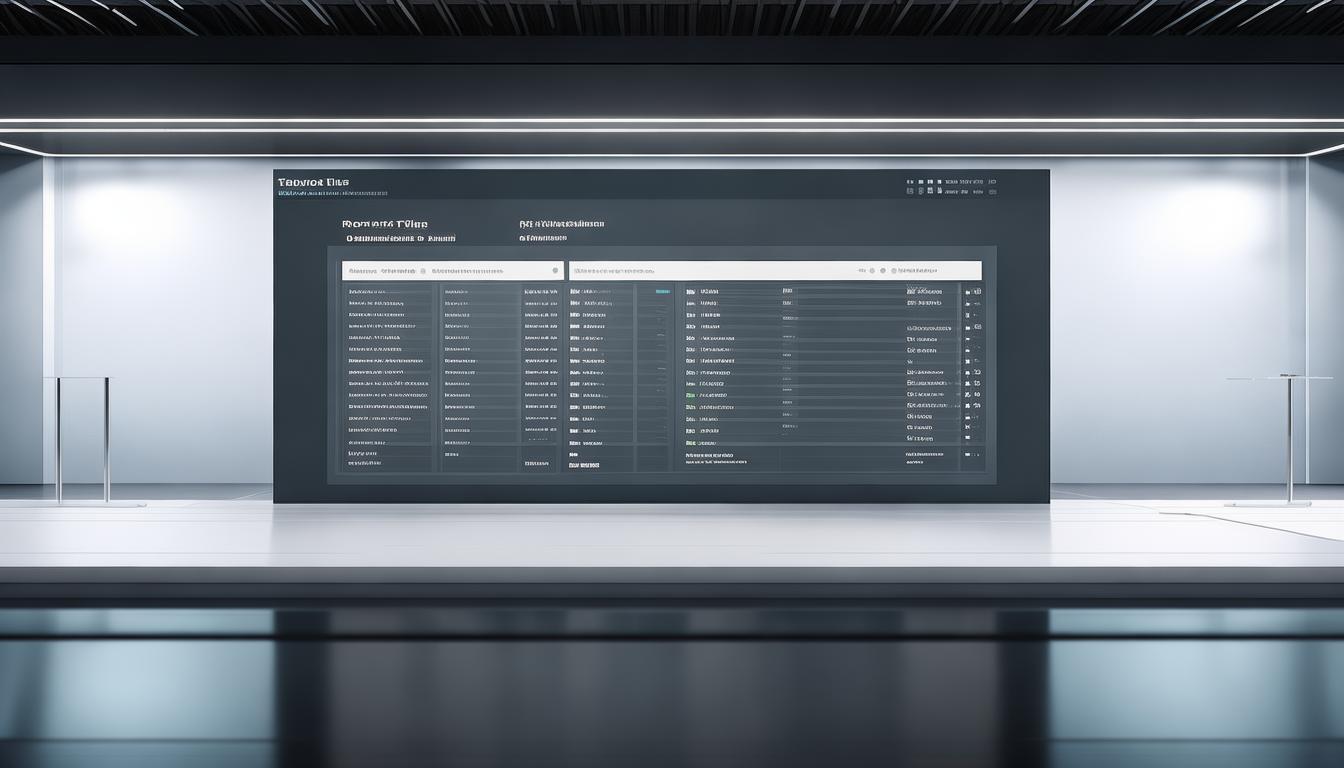1344x768 pixels.
Task: Select the second large heading tab above the table
Action: (562, 225)
